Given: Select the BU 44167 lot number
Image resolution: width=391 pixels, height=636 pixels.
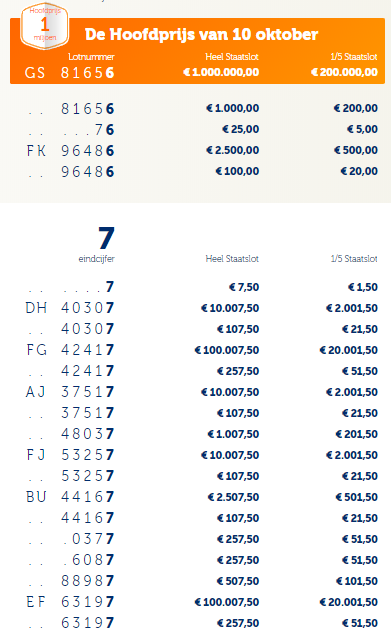Looking at the screenshot, I should (70, 497).
